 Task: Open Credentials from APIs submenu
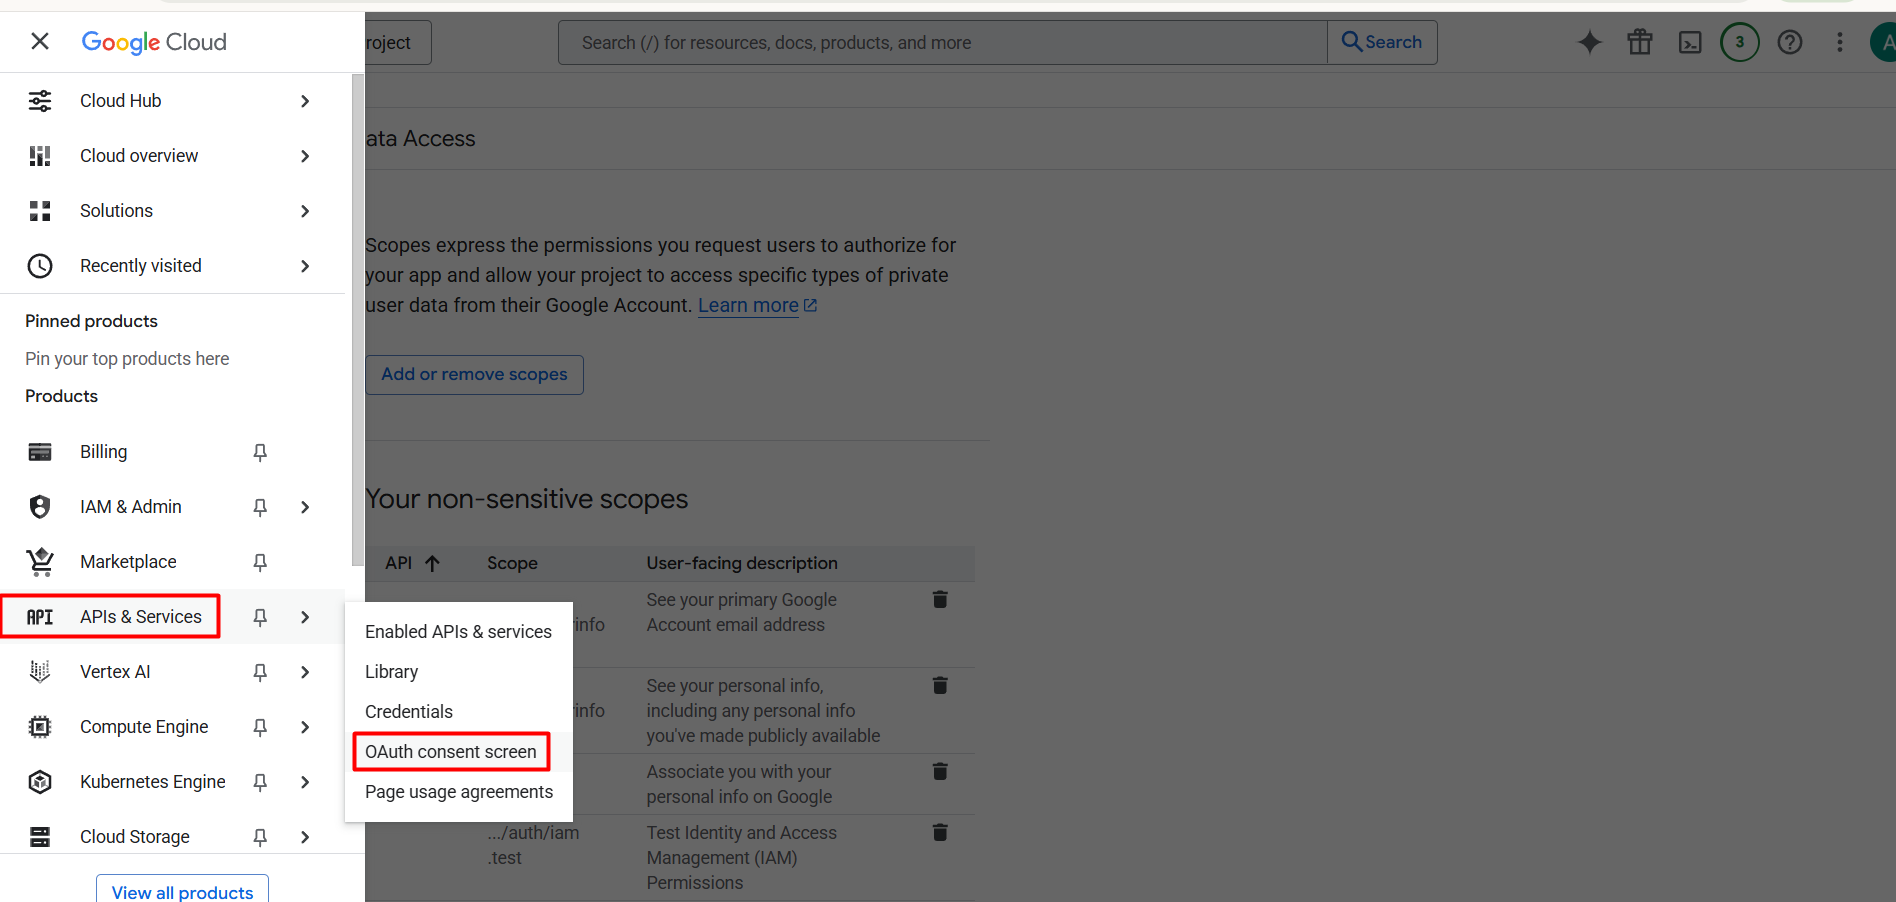(x=409, y=712)
